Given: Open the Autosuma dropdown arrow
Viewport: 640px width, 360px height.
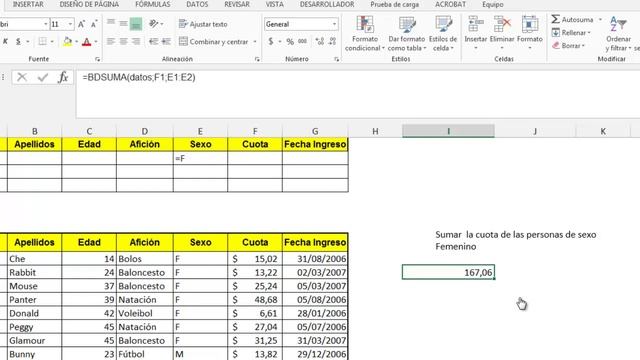Looking at the screenshot, I should (600, 20).
